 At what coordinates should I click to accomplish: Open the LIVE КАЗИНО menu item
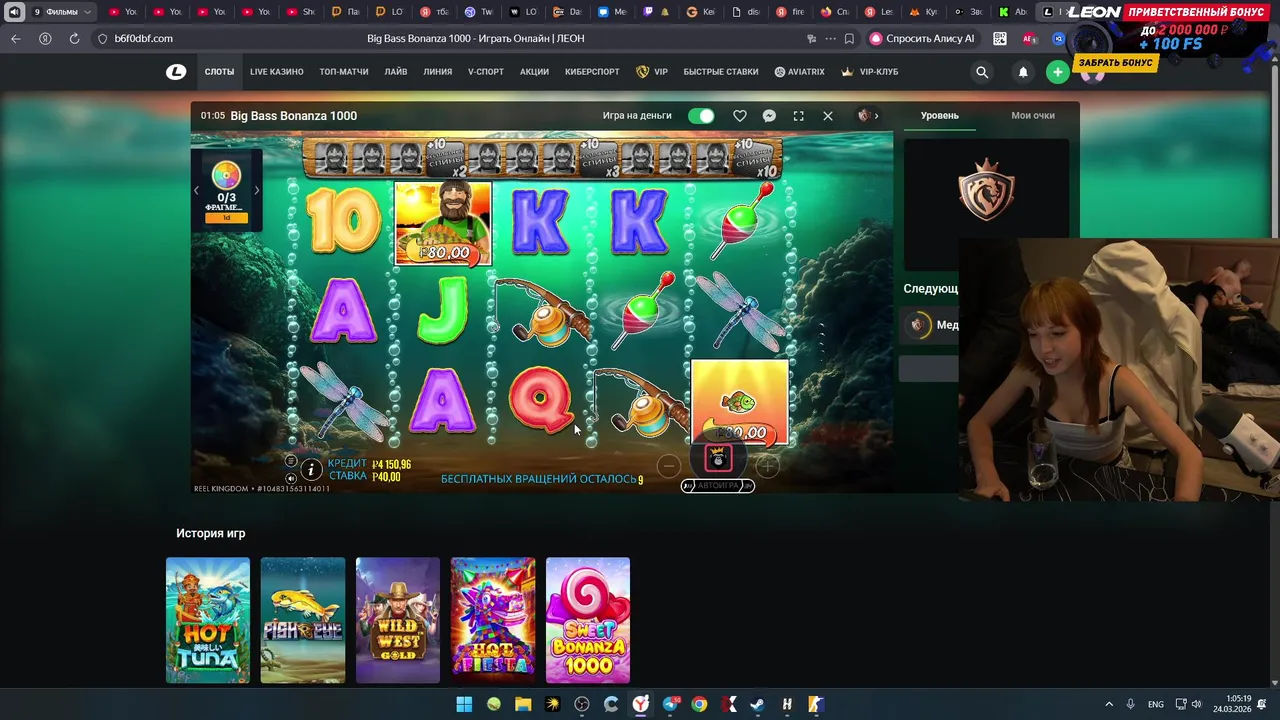(x=277, y=72)
